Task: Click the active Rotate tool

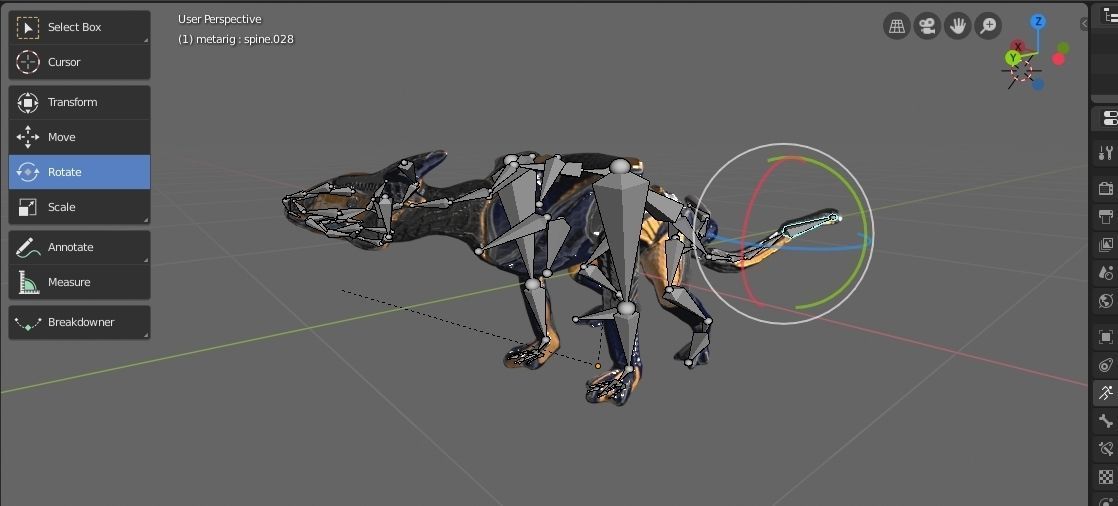Action: tap(79, 172)
